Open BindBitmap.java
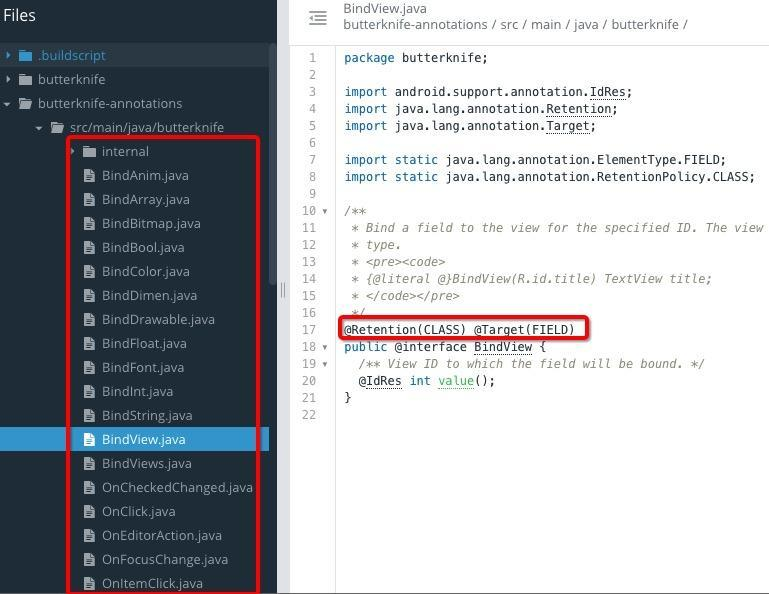 [151, 224]
